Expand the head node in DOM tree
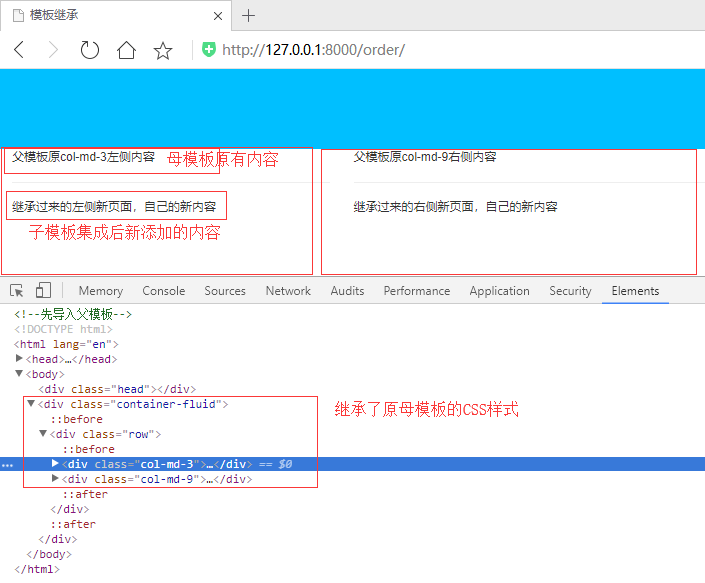Image resolution: width=705 pixels, height=583 pixels. point(19,359)
